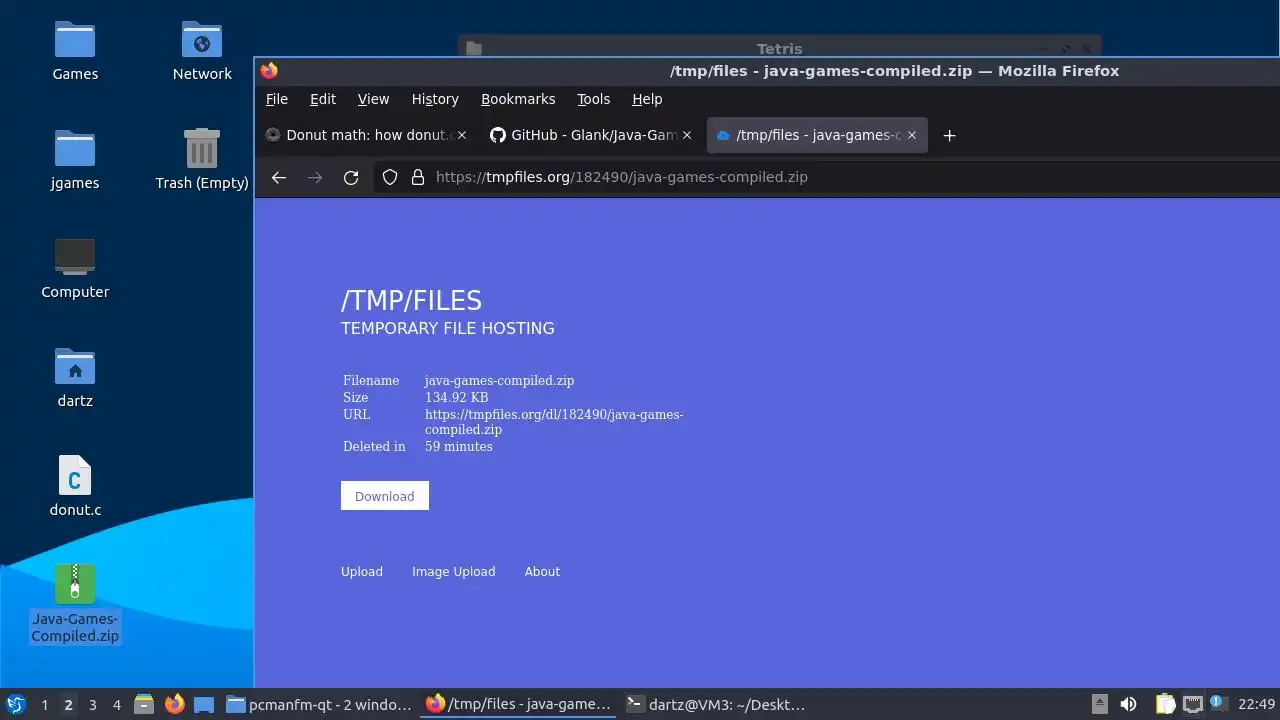The width and height of the screenshot is (1280, 720).
Task: Select Java-Games-Compiled.zip on desktop
Action: click(x=75, y=603)
